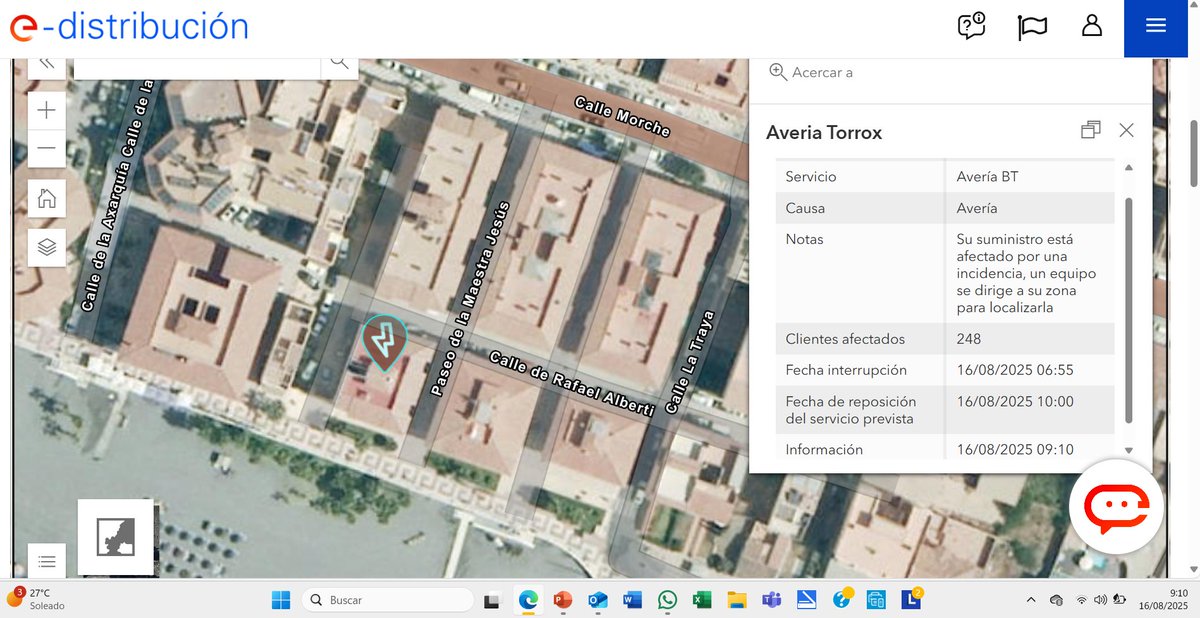Collapse the side panel with double chevron
This screenshot has height=618, width=1200.
(47, 63)
